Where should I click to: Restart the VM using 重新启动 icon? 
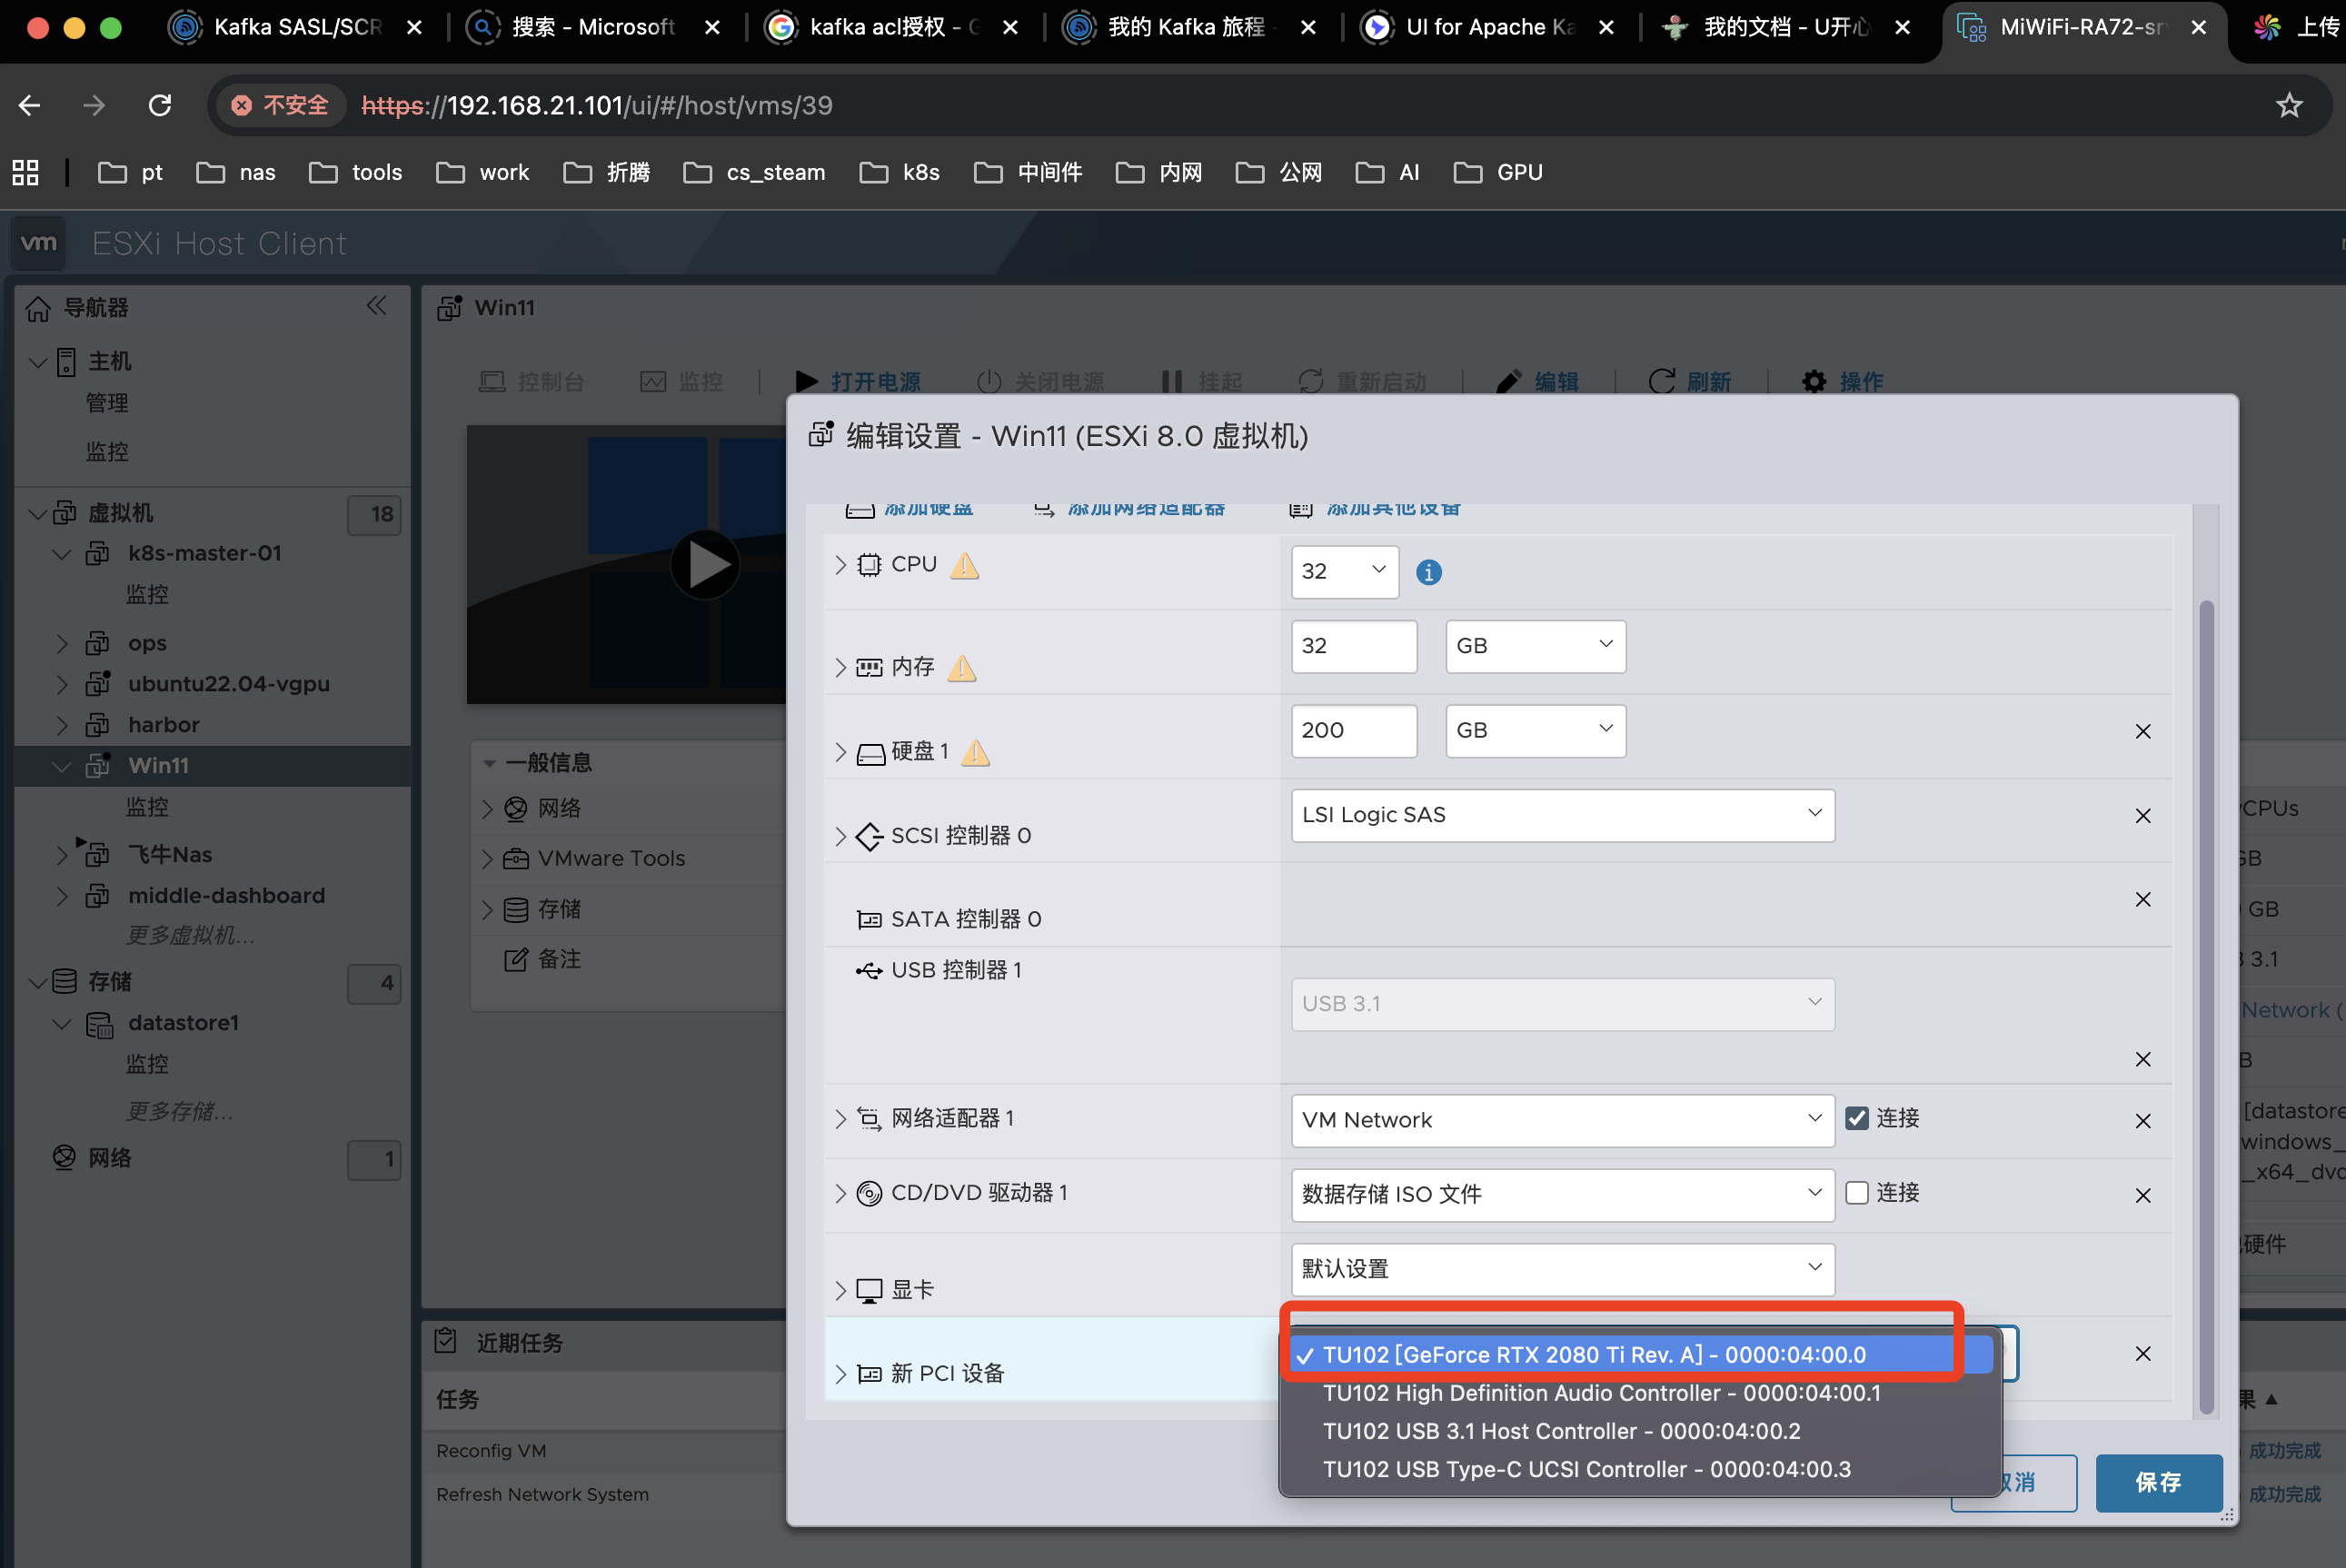tap(1311, 380)
